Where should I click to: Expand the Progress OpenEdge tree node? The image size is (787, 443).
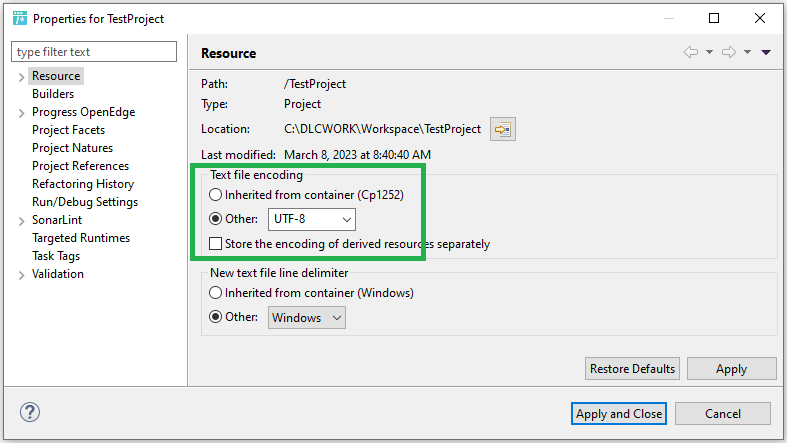(21, 113)
